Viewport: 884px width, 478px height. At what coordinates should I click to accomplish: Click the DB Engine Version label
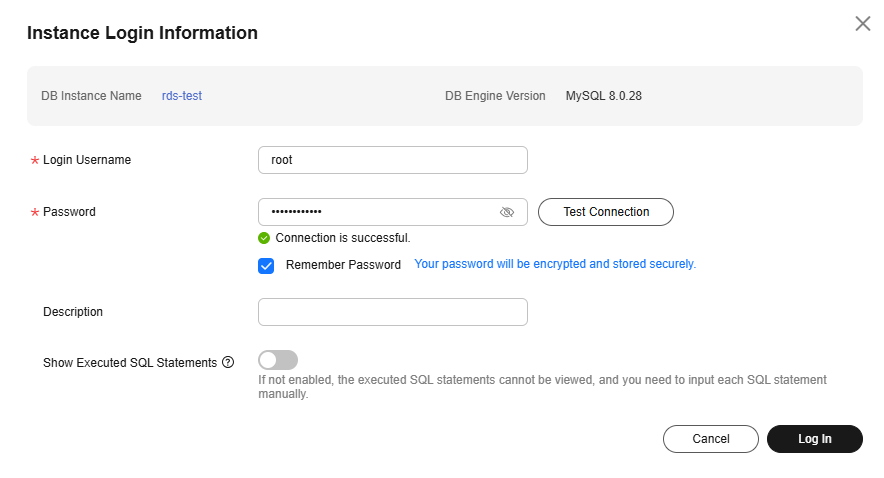(x=495, y=96)
